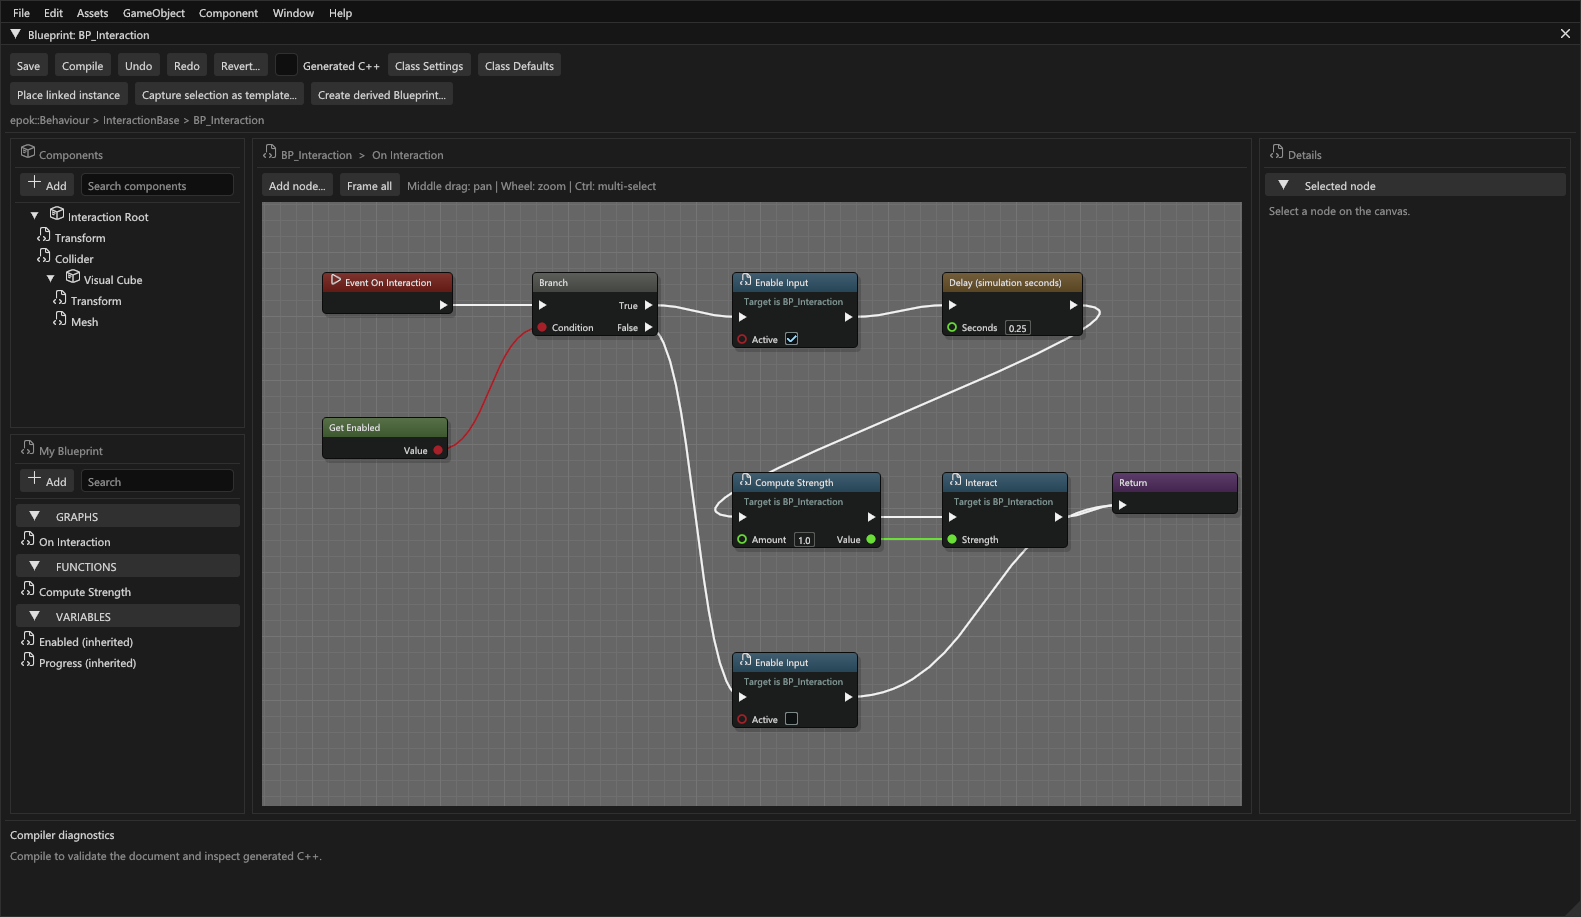Image resolution: width=1581 pixels, height=917 pixels.
Task: Click Delay node exec output pin
Action: click(x=1073, y=305)
